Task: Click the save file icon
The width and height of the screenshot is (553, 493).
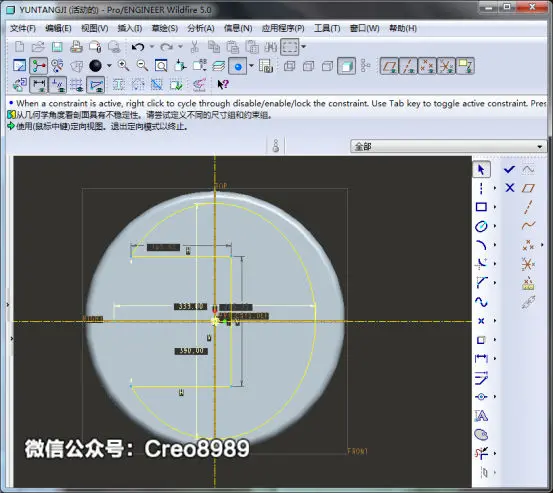Action: [57, 47]
